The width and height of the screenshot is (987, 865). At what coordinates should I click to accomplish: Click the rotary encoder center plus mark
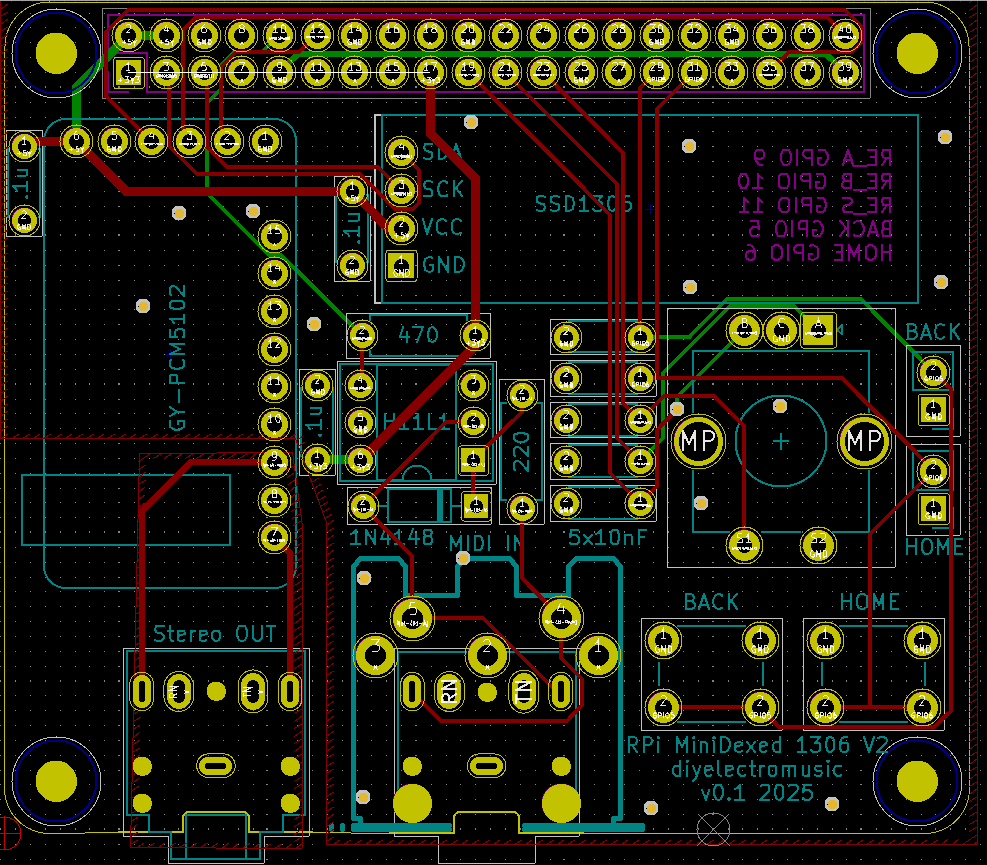(780, 441)
